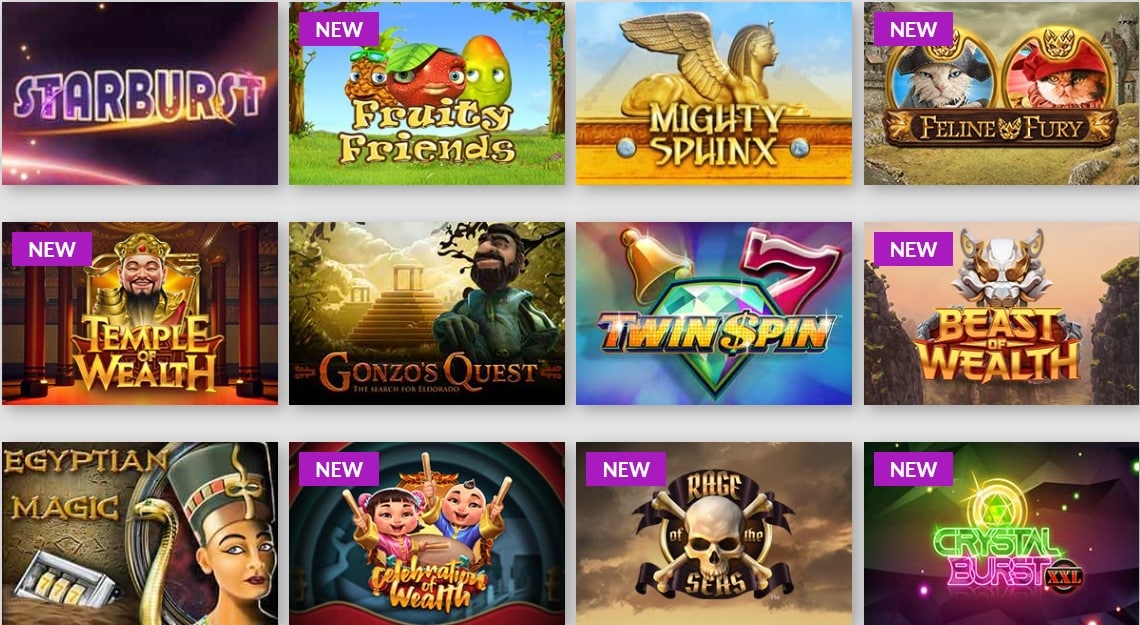Click the NEW badge on Celebration of Wealth
The height and width of the screenshot is (625, 1140).
point(339,469)
